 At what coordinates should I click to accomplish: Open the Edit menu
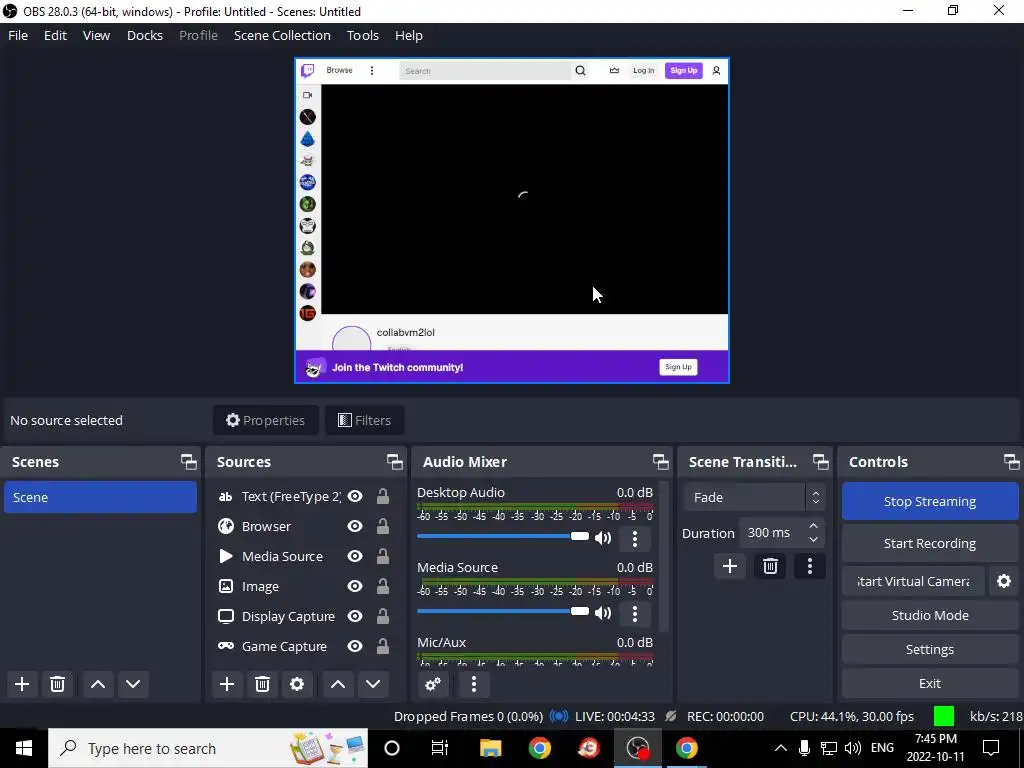[56, 36]
